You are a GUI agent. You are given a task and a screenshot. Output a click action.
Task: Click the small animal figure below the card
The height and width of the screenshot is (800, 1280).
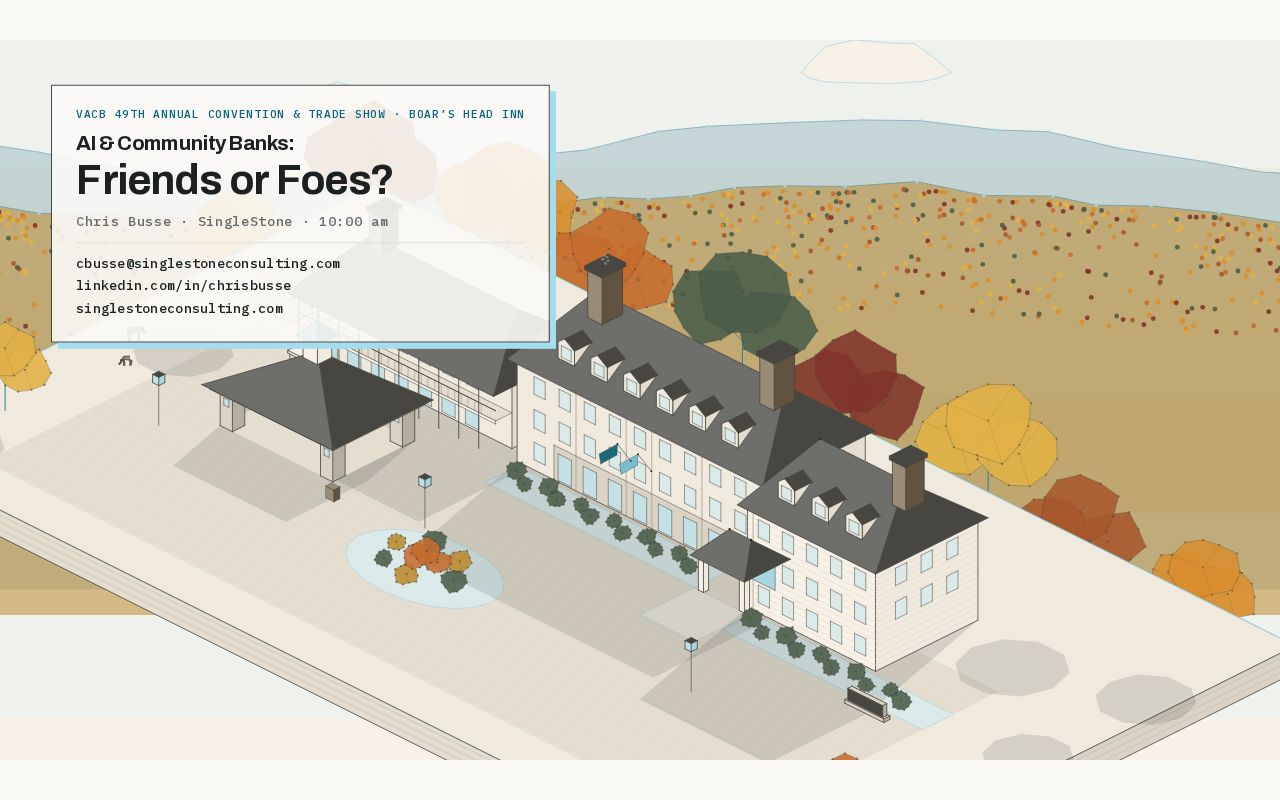tap(125, 360)
